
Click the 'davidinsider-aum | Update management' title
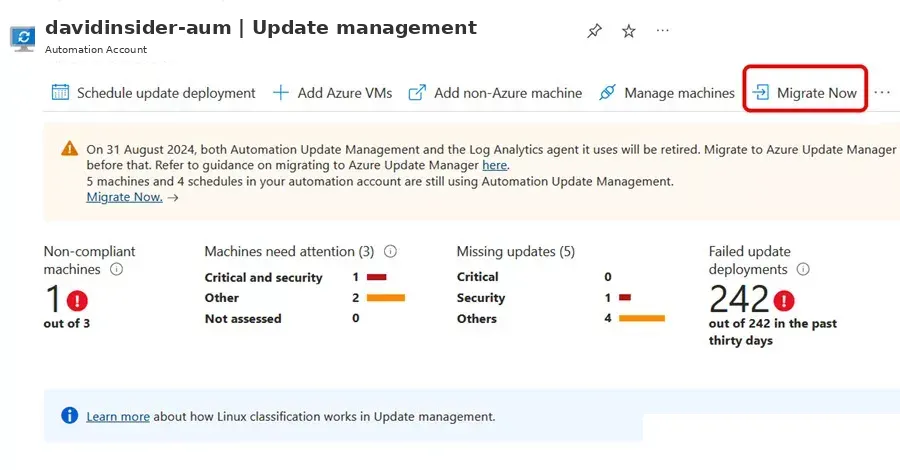pos(261,28)
